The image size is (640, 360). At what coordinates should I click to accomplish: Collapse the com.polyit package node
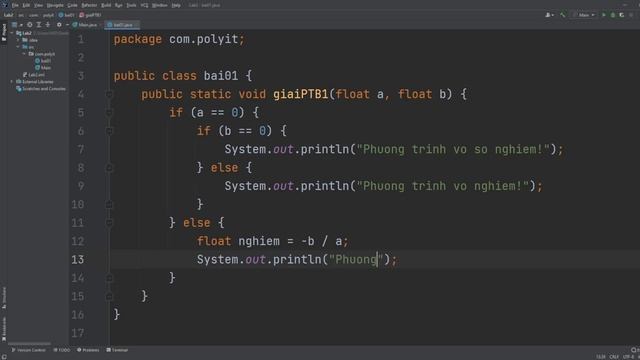pos(24,54)
